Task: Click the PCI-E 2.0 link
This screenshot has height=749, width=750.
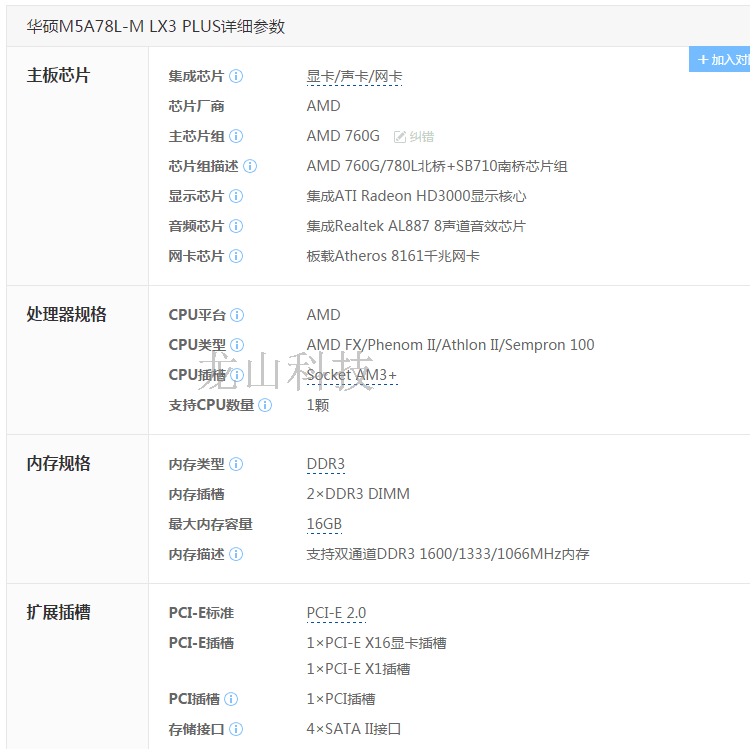Action: (336, 613)
